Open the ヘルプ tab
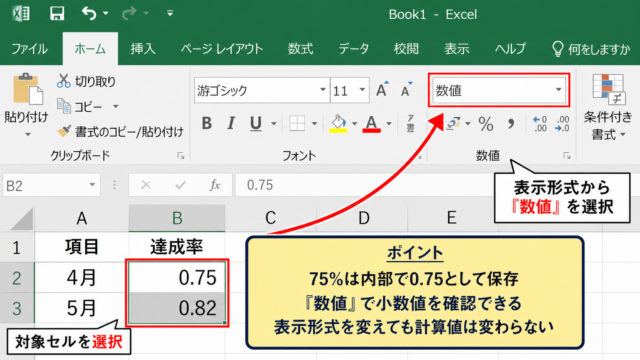 click(x=510, y=49)
